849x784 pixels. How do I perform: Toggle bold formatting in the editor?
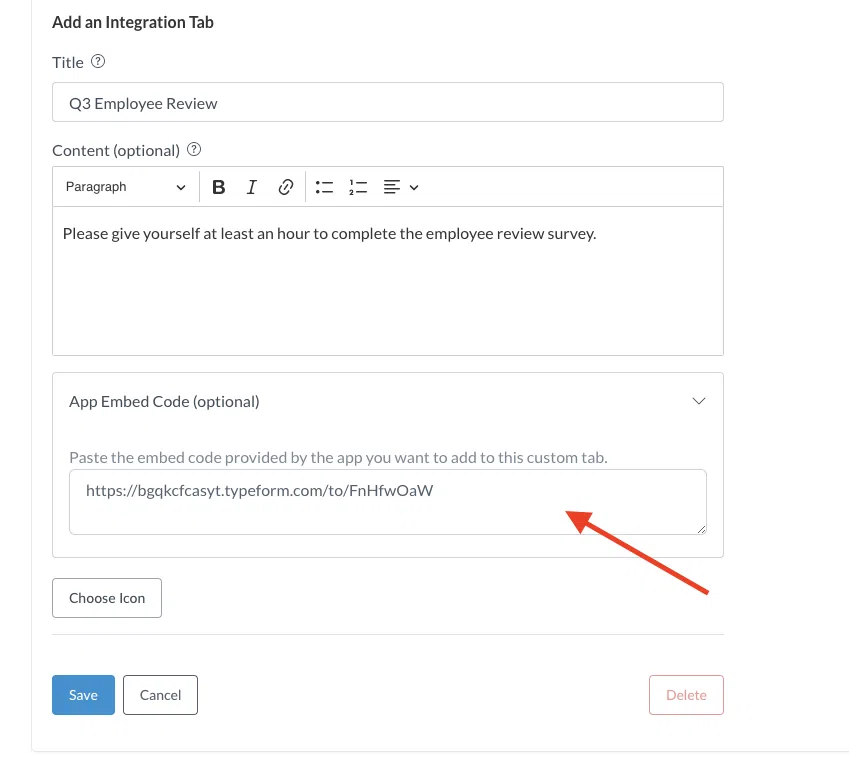pyautogui.click(x=219, y=187)
